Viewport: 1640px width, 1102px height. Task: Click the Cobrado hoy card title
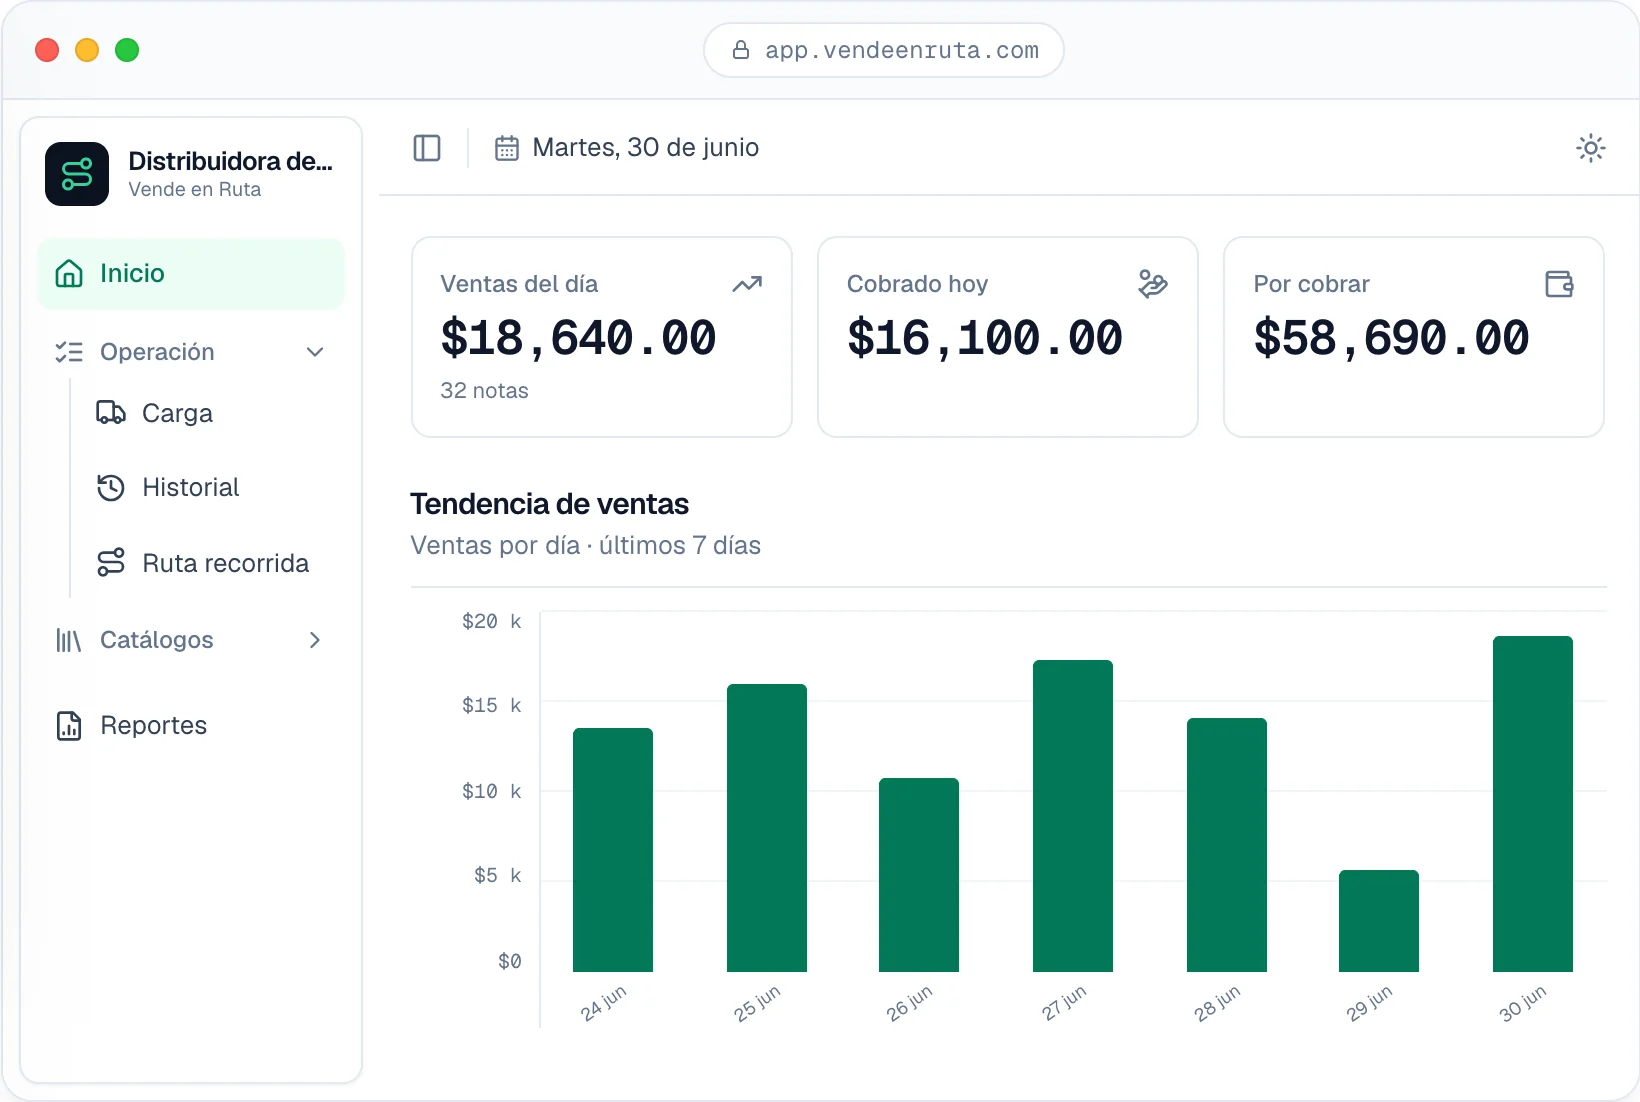tap(917, 284)
